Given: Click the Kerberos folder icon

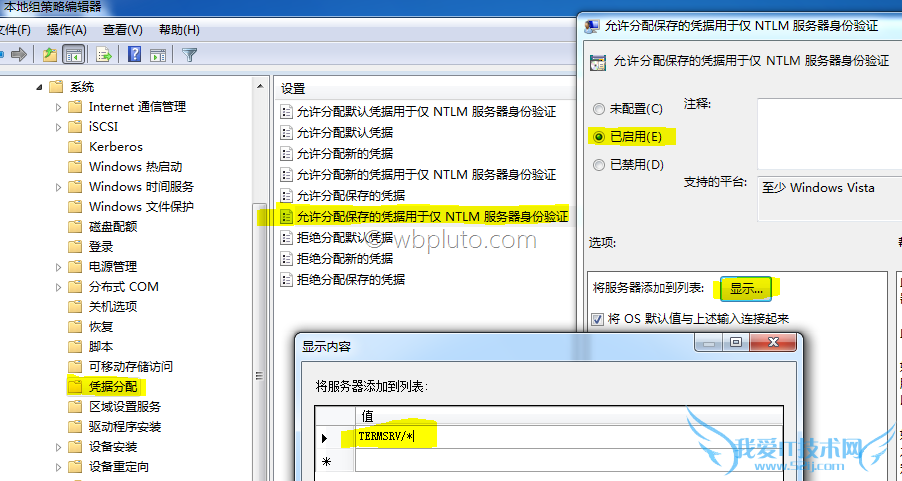Looking at the screenshot, I should click(75, 147).
